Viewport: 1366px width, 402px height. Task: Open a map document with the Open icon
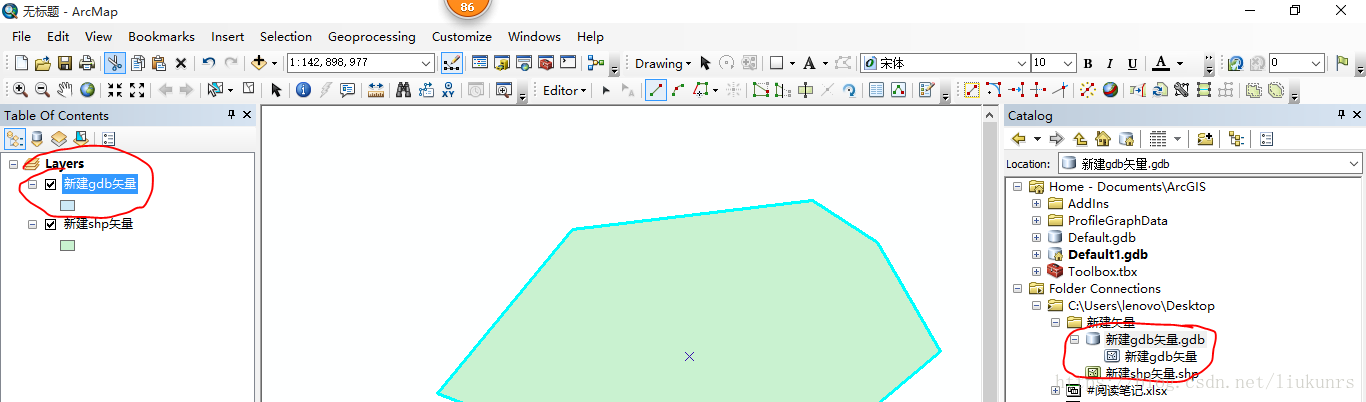point(44,63)
